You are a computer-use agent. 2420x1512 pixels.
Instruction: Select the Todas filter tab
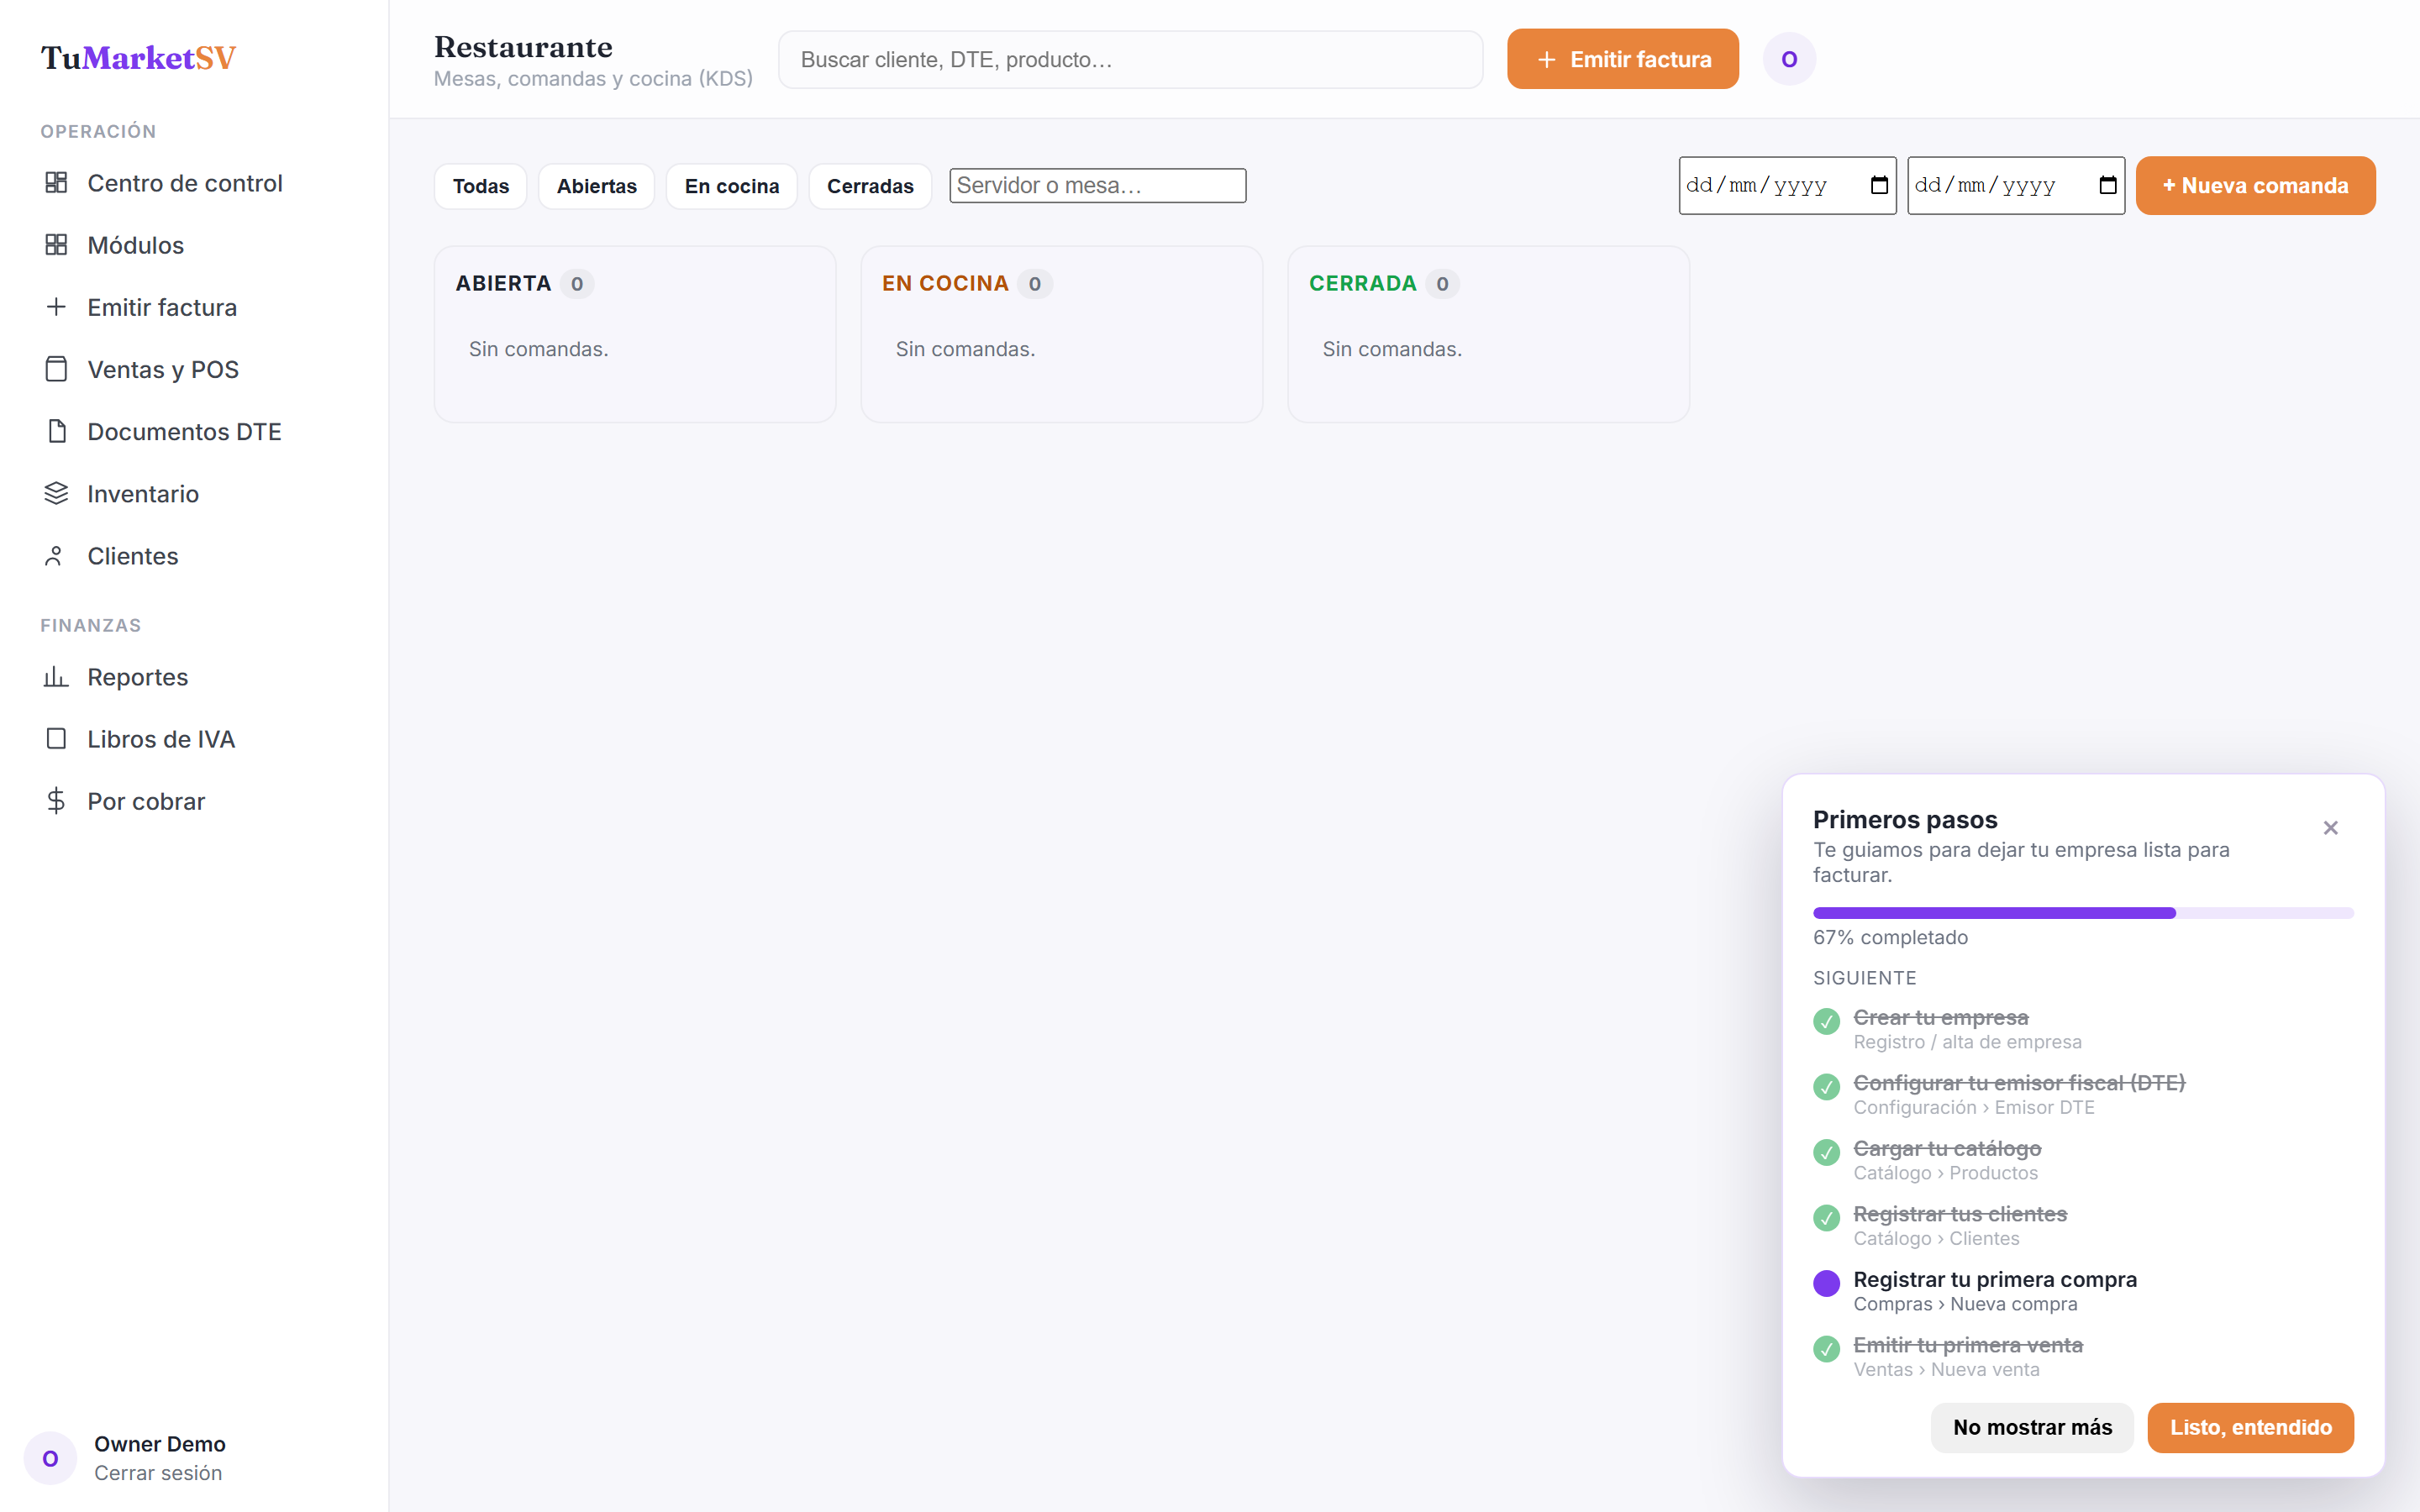pos(481,186)
